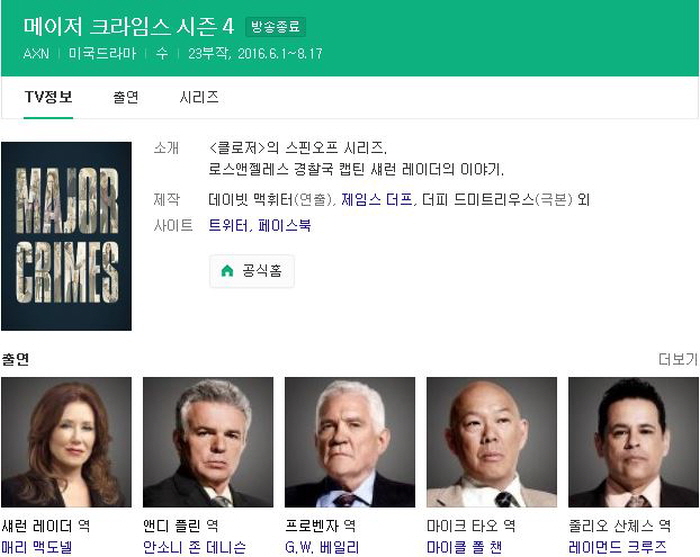
Task: Click the 샤론 레이더 cast photo
Action: point(66,442)
